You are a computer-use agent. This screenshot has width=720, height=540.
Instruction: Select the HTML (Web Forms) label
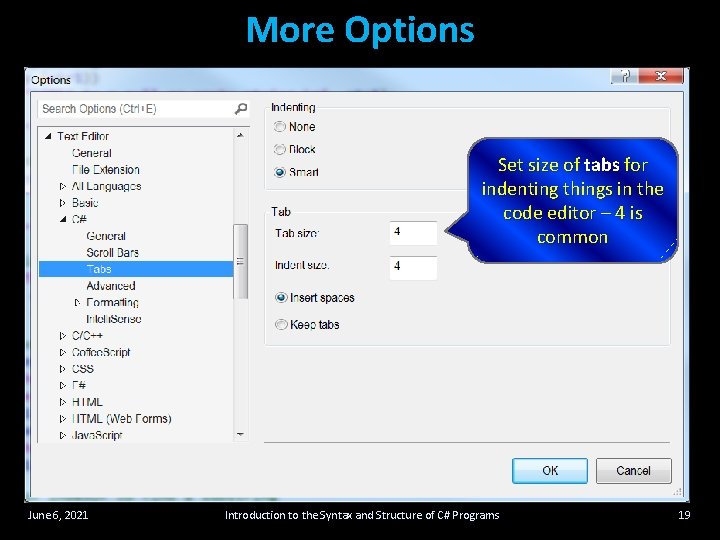point(122,418)
